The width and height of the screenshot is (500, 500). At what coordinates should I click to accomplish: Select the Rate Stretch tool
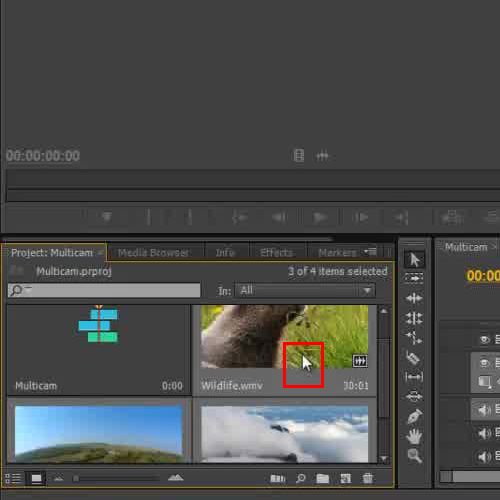click(414, 338)
